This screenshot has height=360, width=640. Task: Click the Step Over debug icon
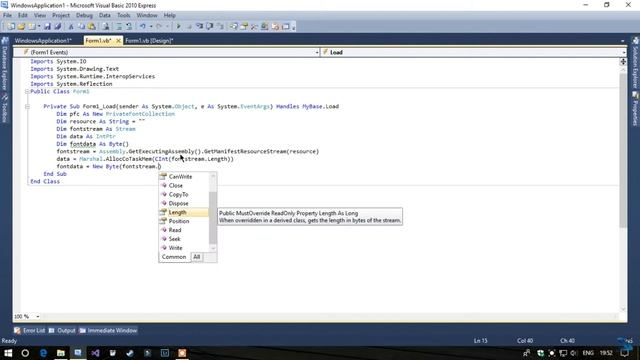coord(209,27)
